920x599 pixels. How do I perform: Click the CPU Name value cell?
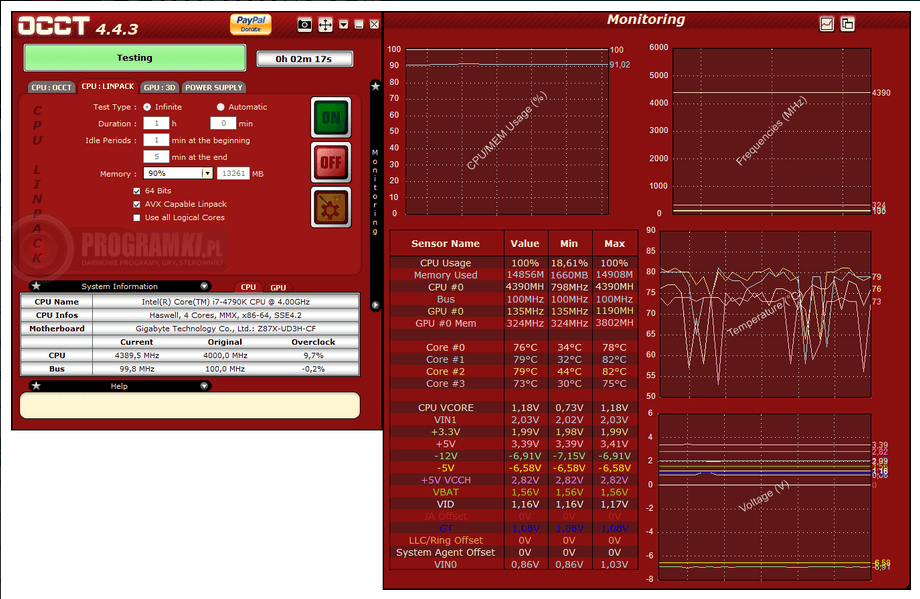225,302
